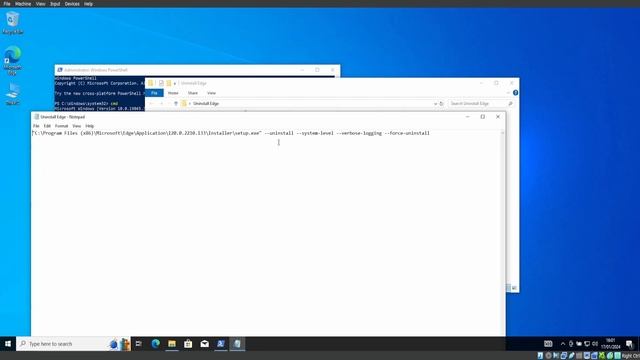
Task: Open the touch keyboard tray icon
Action: point(548,344)
